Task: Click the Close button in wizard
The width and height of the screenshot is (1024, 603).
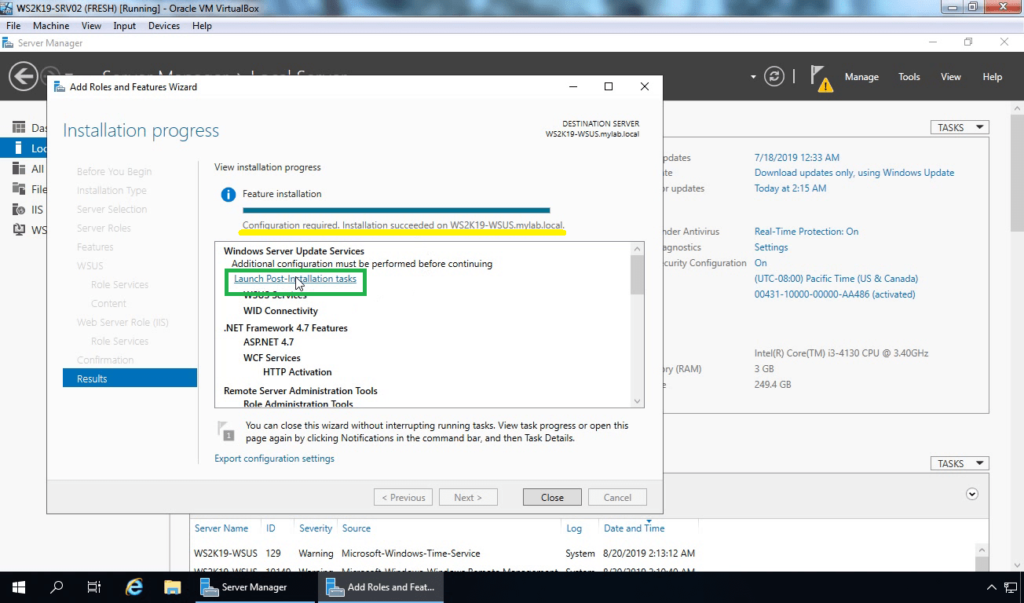Action: click(552, 497)
